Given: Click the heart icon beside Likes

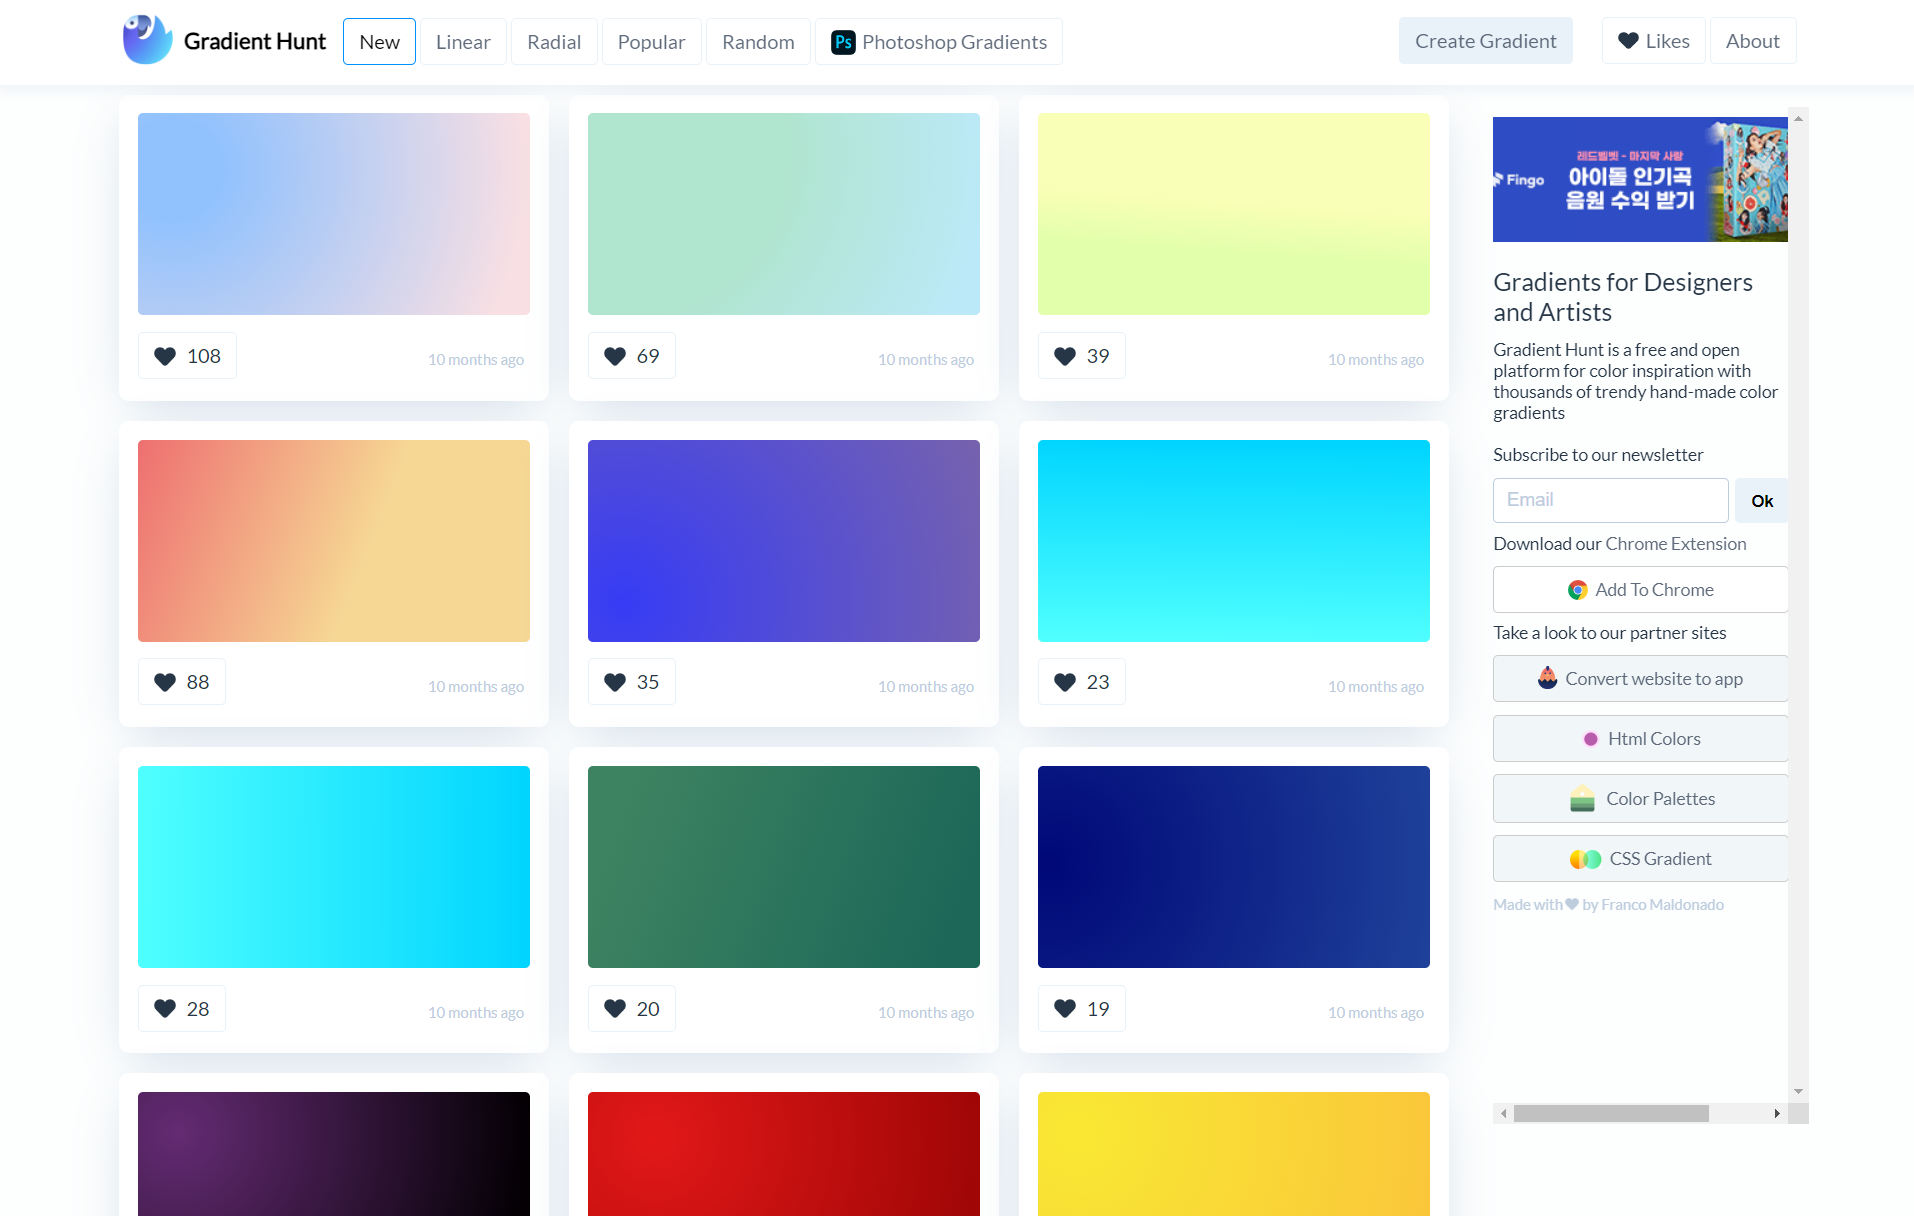Looking at the screenshot, I should (1628, 41).
